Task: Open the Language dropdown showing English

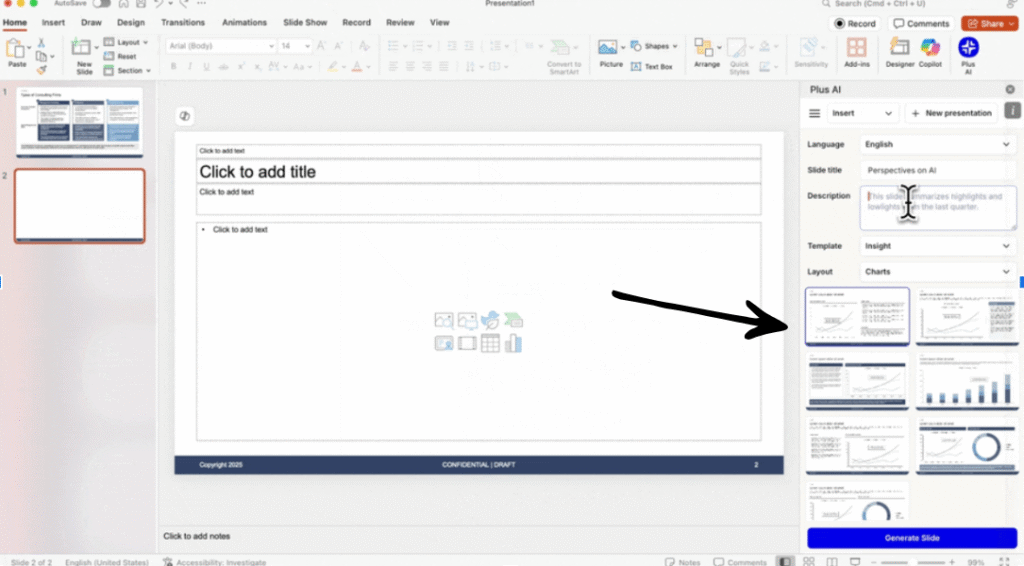Action: tap(937, 144)
